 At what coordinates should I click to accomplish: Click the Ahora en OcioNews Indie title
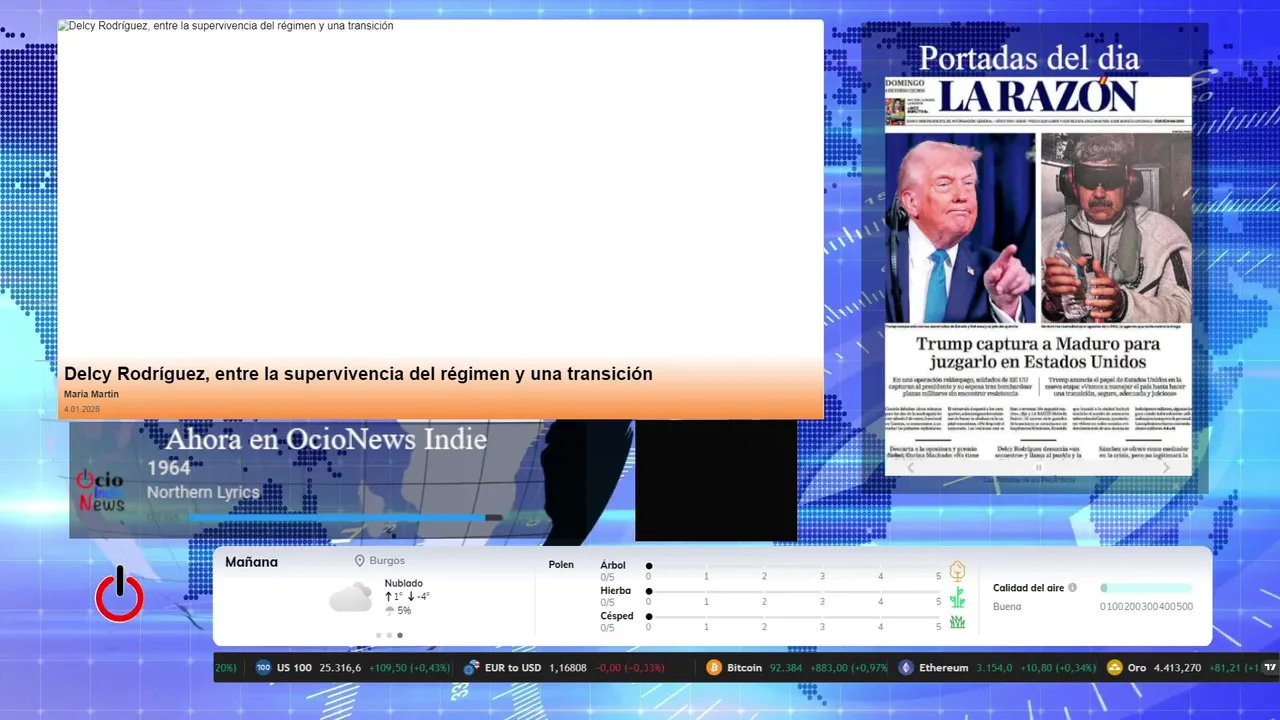(x=326, y=440)
